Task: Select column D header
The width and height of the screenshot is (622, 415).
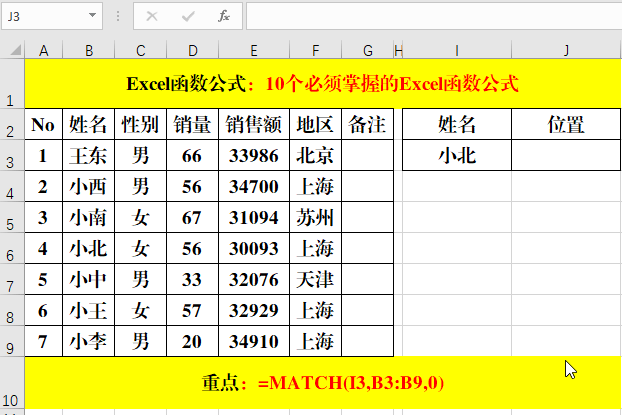Action: pos(192,51)
